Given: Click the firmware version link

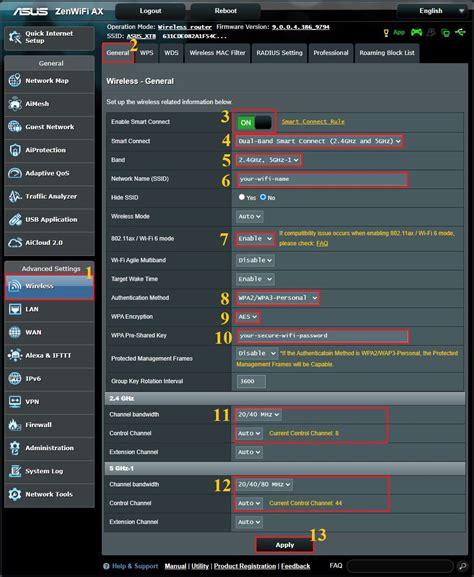Looking at the screenshot, I should point(301,27).
